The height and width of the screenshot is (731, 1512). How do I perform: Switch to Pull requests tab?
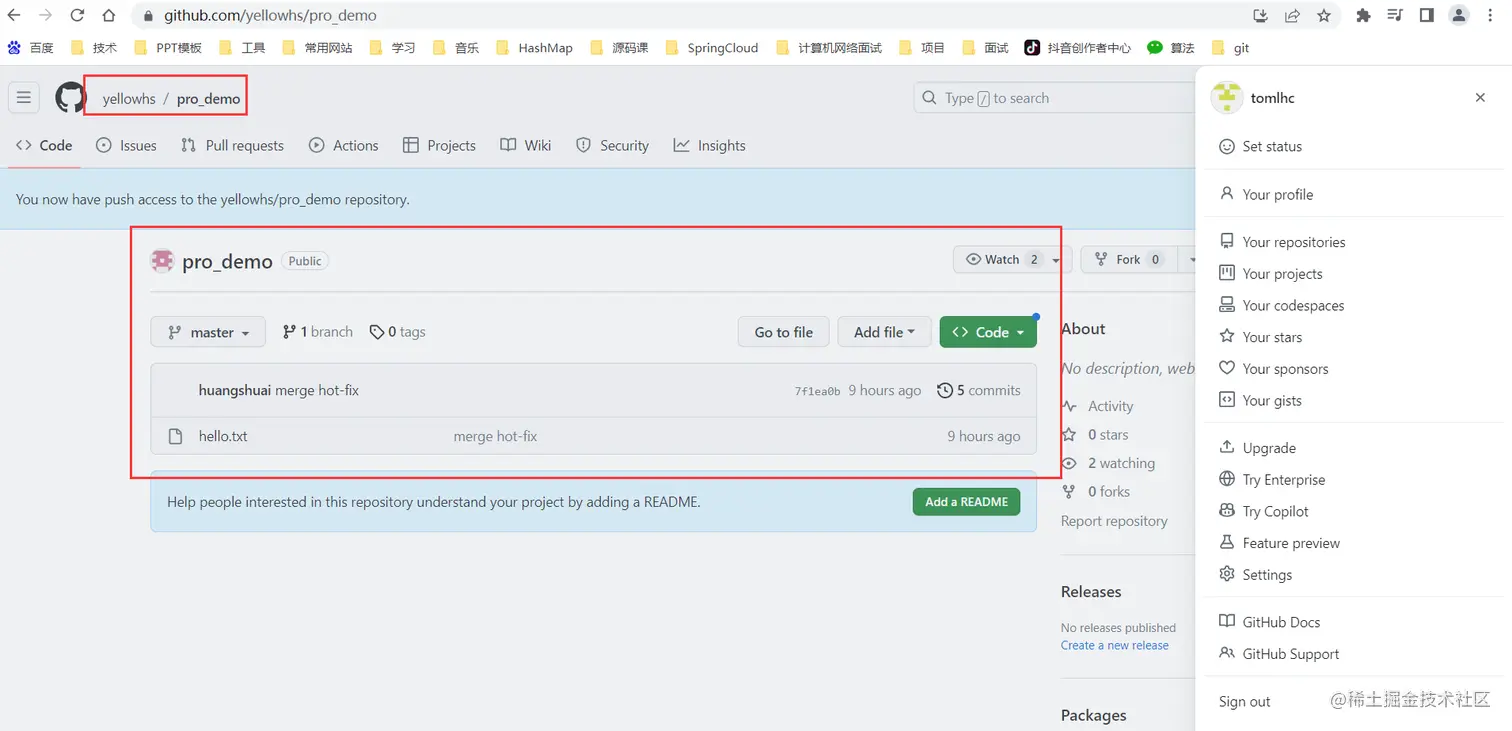click(x=232, y=145)
